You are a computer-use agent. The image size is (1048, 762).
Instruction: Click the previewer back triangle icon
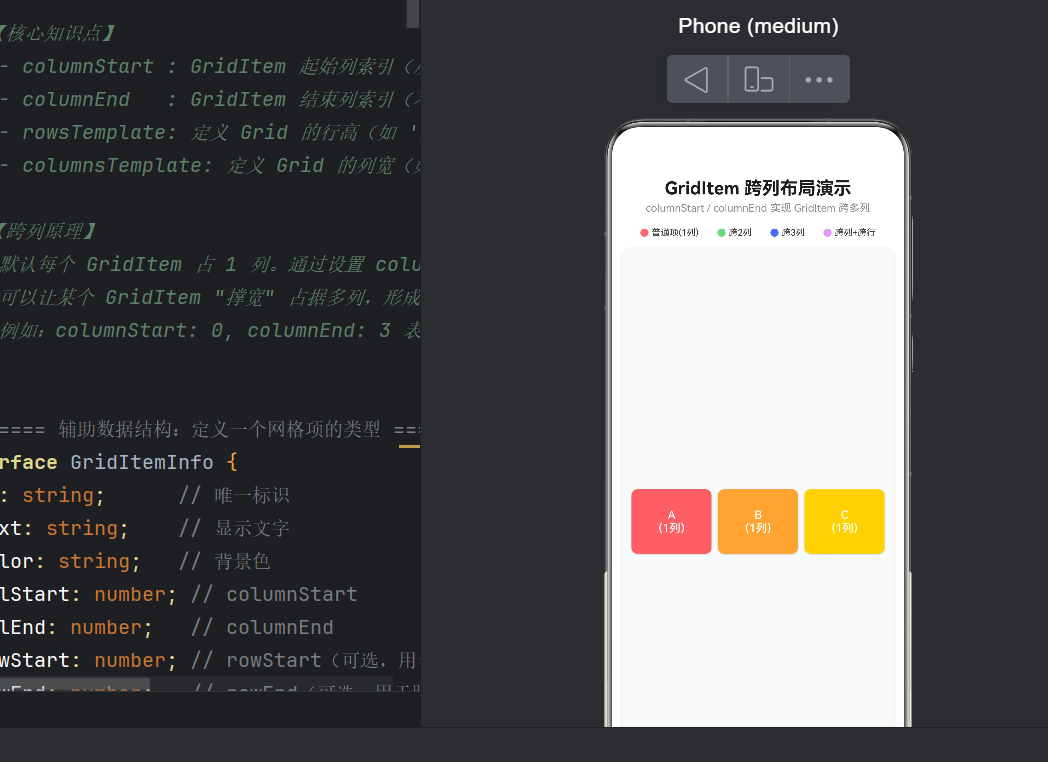[x=696, y=80]
